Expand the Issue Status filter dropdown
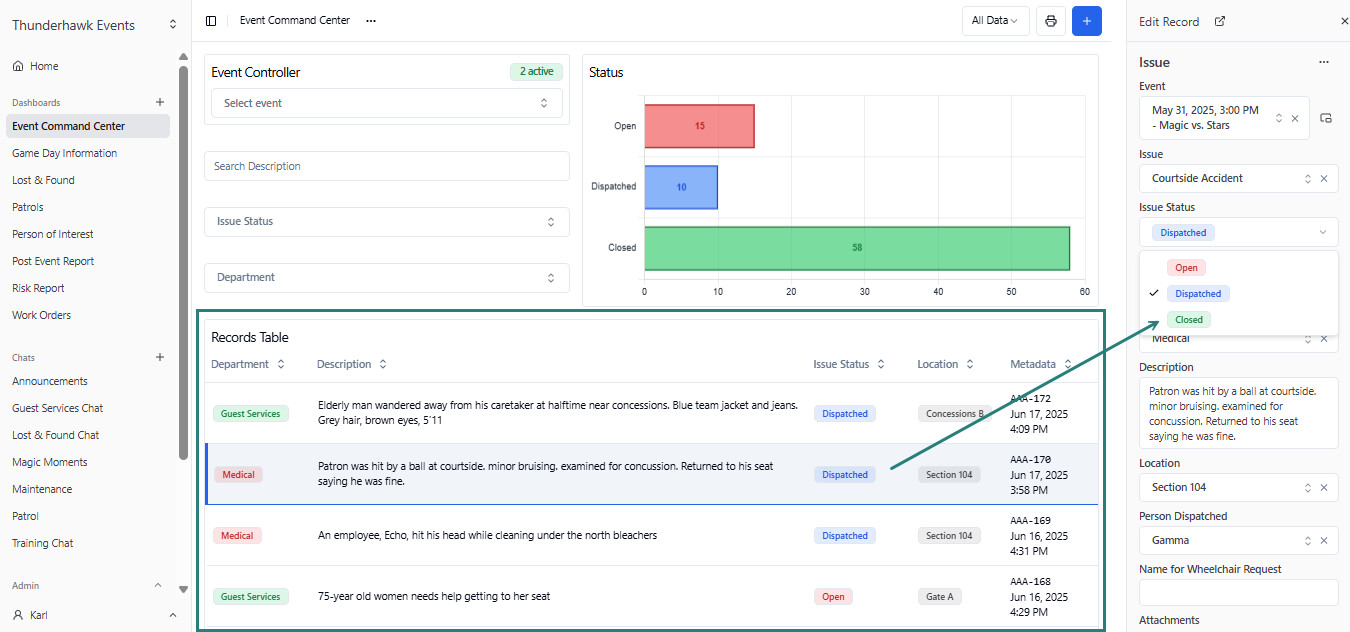The image size is (1350, 632). click(387, 222)
